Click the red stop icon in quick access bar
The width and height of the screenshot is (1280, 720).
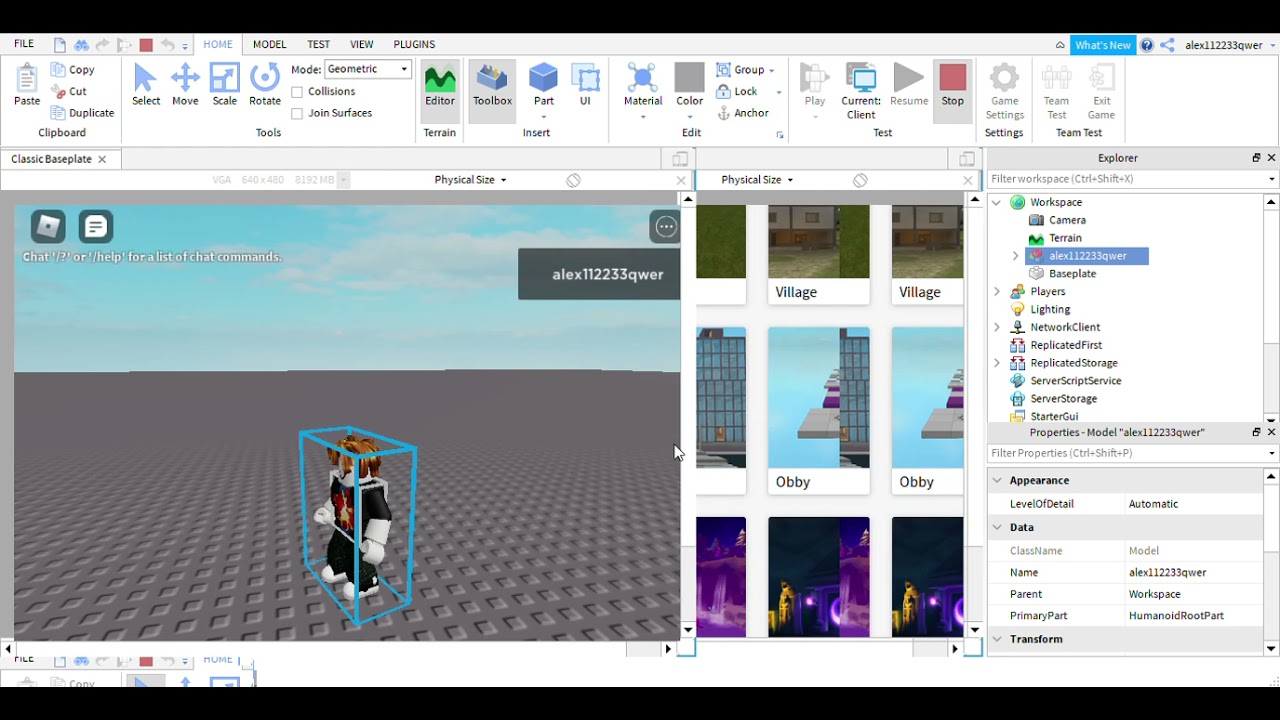pos(146,45)
